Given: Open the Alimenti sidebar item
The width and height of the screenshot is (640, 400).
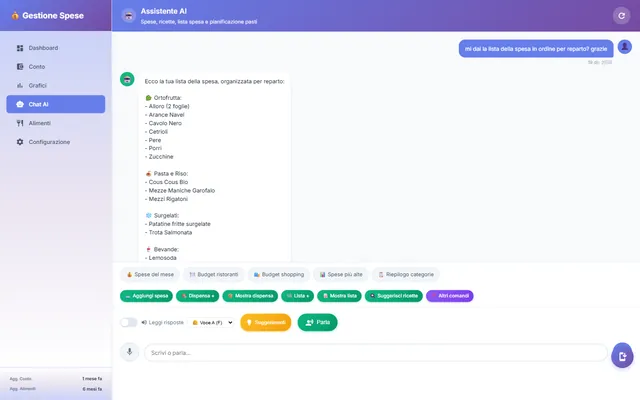Looking at the screenshot, I should [56, 123].
